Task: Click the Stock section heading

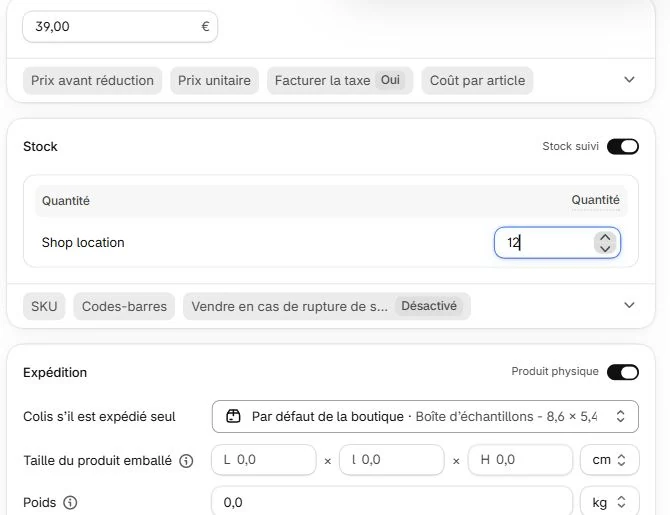Action: (x=40, y=147)
